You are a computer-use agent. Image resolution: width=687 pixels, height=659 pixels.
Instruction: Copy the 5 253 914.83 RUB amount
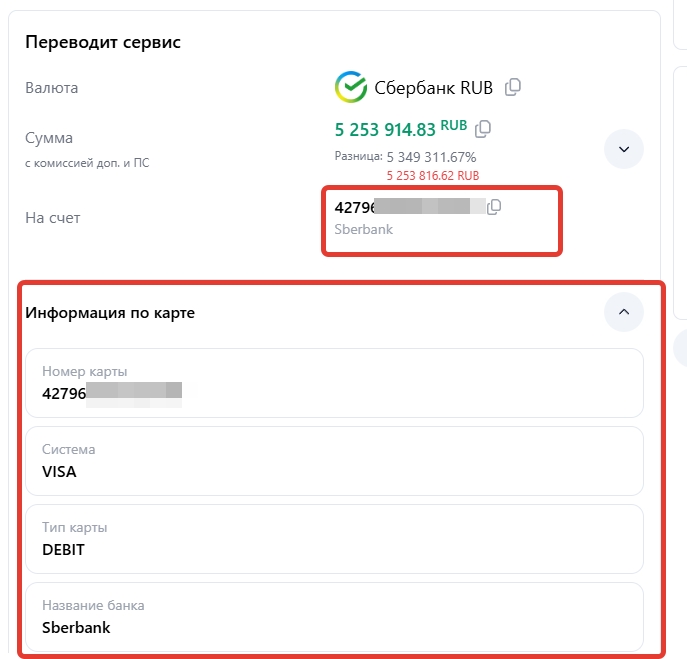(x=483, y=128)
